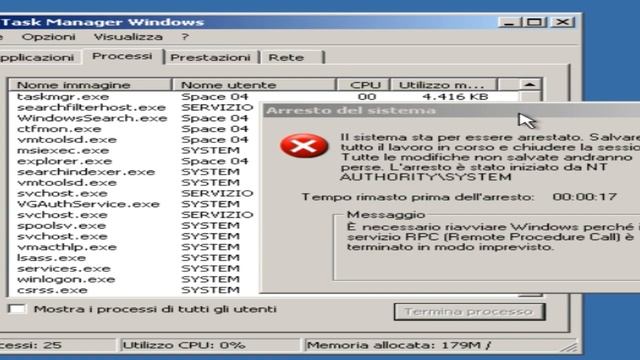Open the Visualizza menu
The height and width of the screenshot is (360, 640).
128,37
